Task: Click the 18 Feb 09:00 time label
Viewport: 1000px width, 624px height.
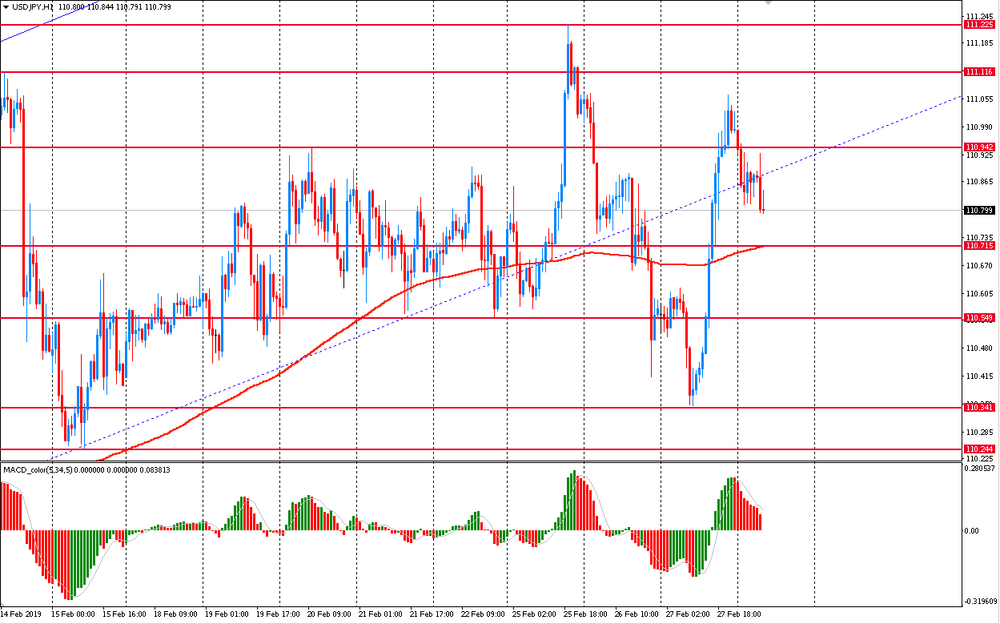Action: [175, 614]
